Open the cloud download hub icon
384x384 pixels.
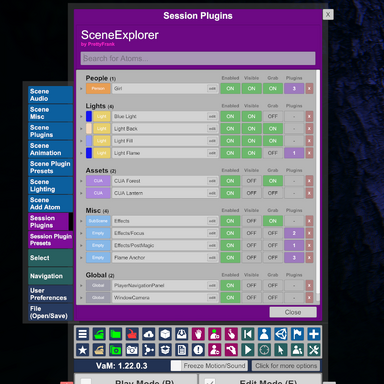[x=149, y=334]
